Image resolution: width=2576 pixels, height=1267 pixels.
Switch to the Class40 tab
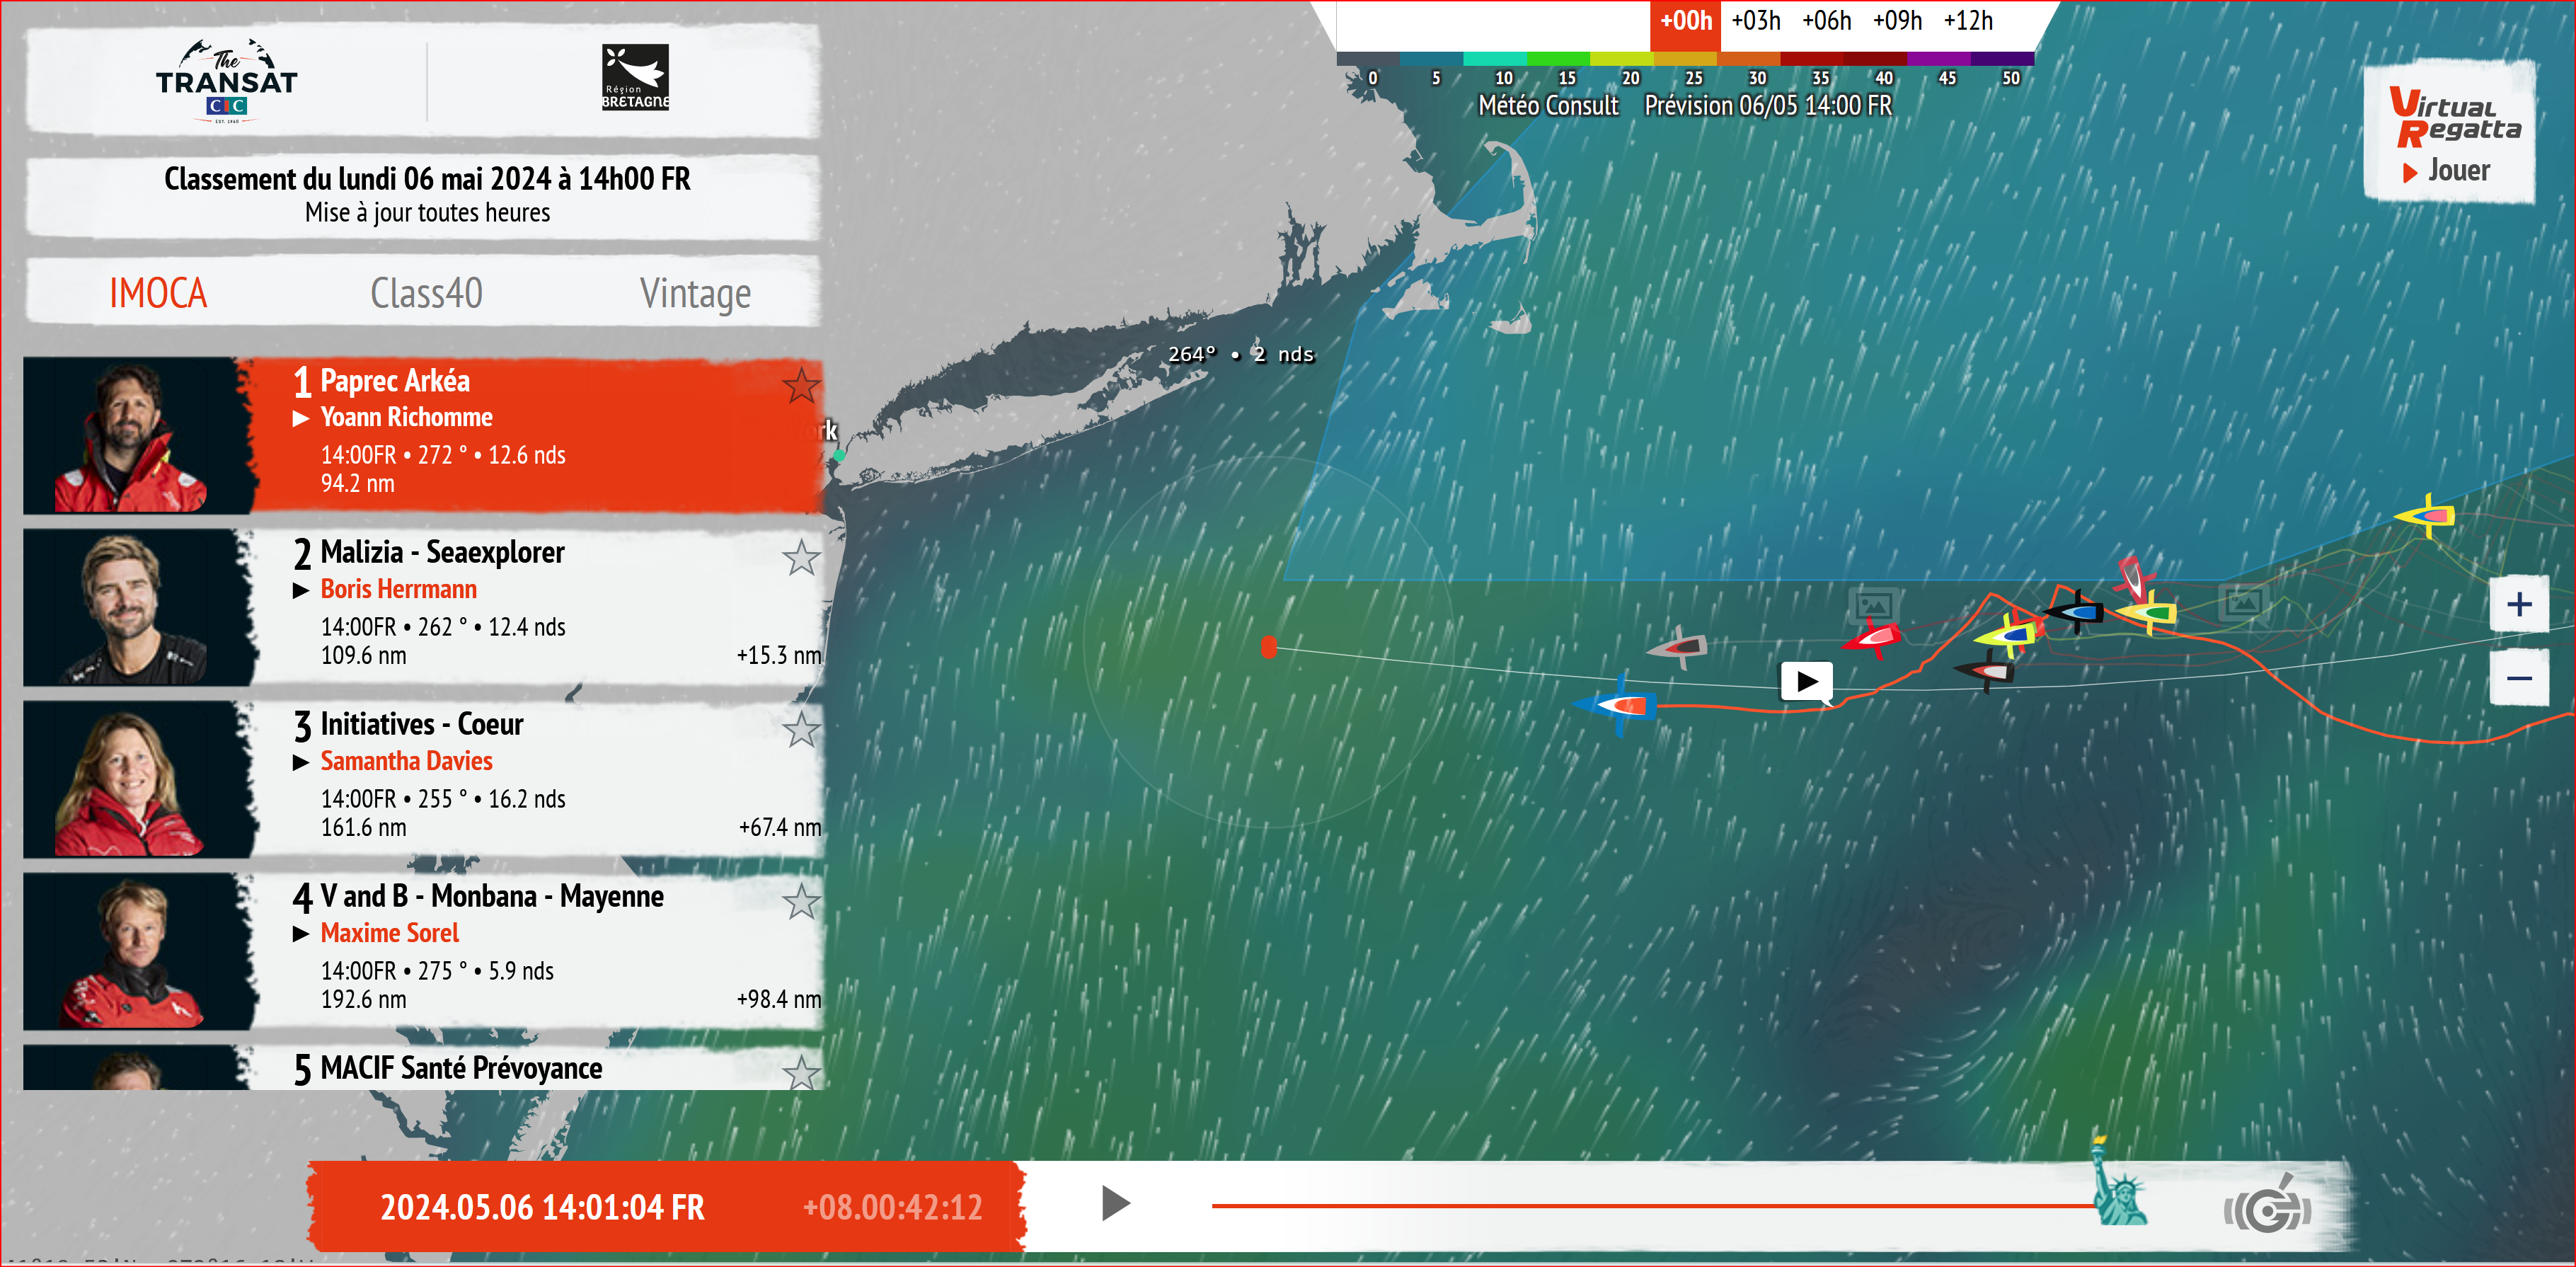[x=426, y=293]
